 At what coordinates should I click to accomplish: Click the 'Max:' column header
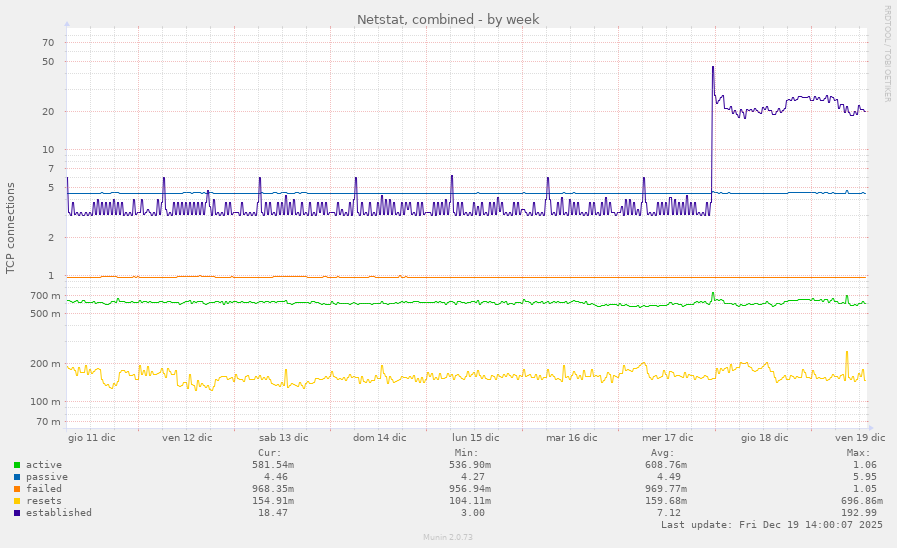point(859,453)
